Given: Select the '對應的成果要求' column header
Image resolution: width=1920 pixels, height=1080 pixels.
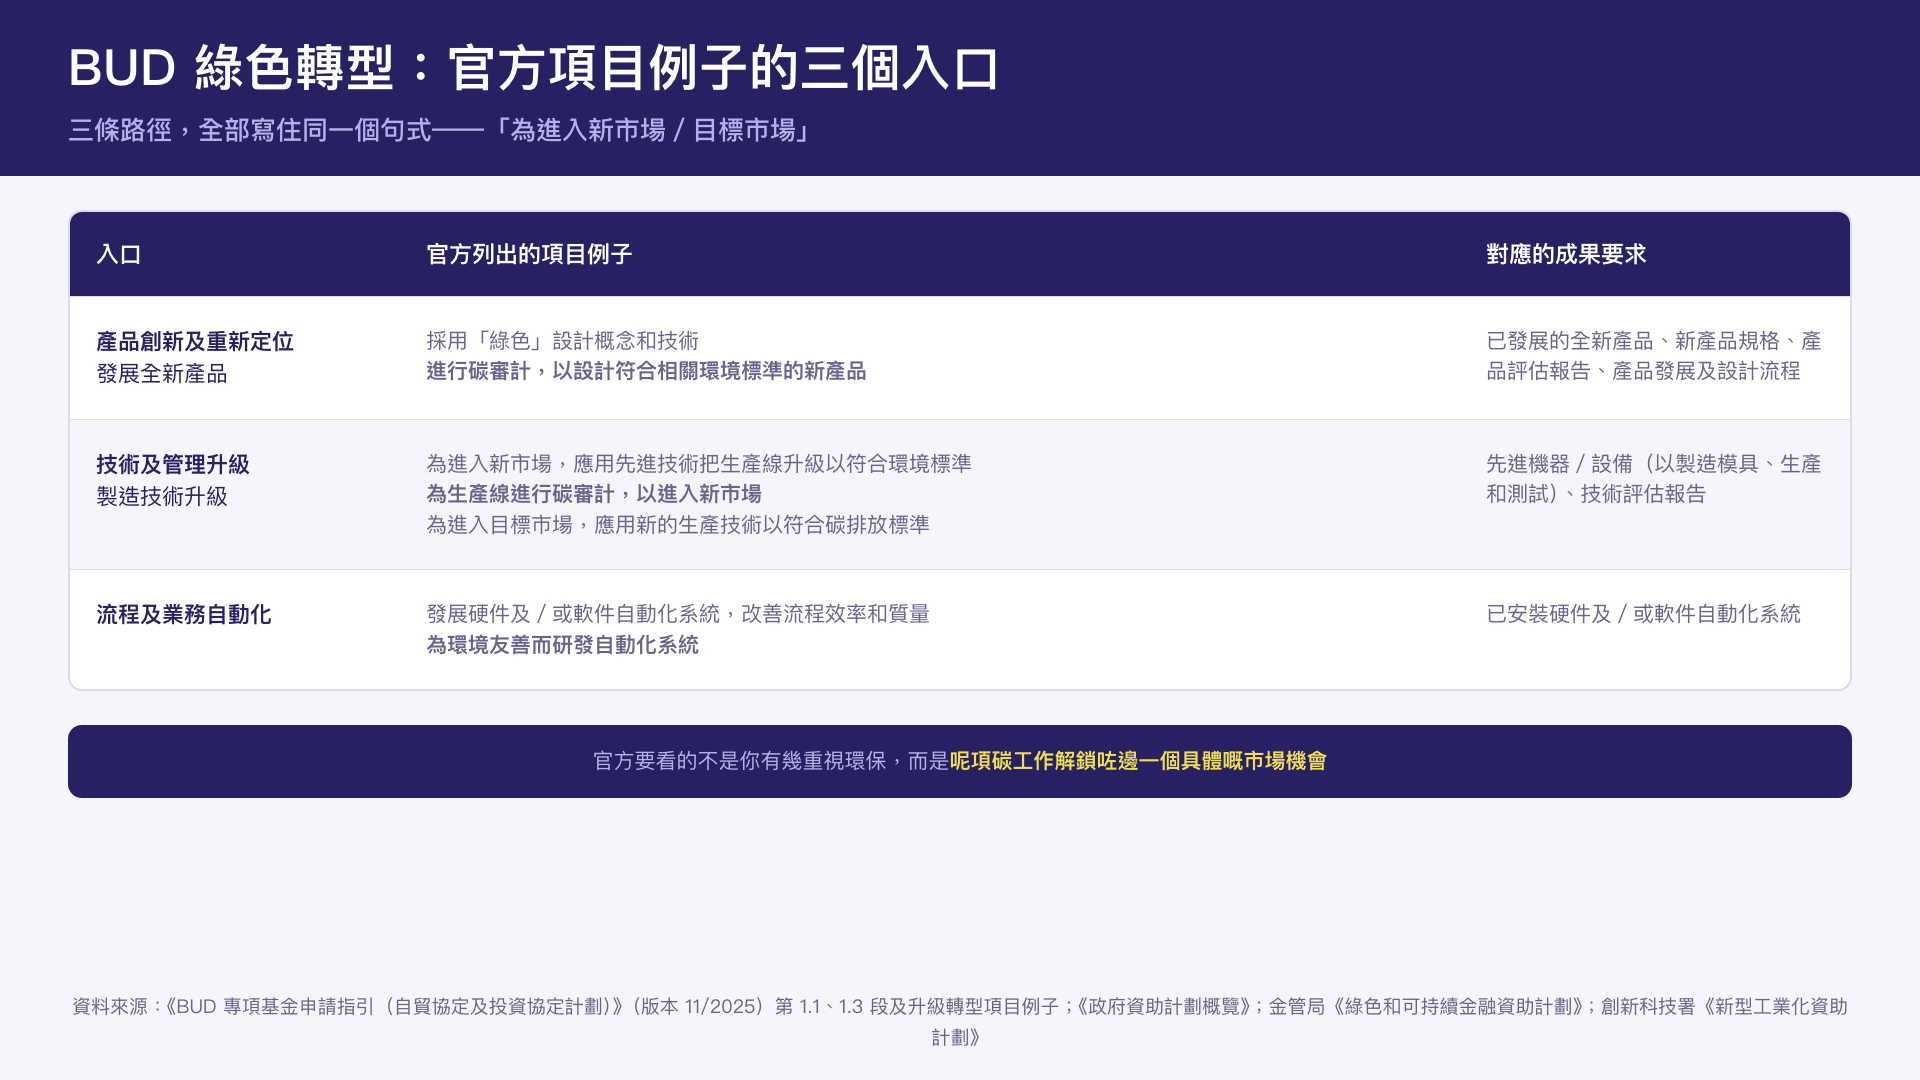Looking at the screenshot, I should coord(1566,254).
